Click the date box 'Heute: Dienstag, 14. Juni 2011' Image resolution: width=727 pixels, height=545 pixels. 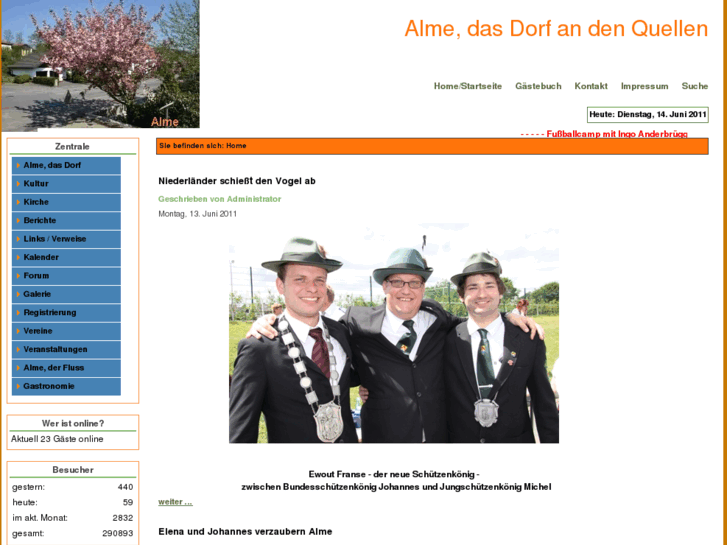pyautogui.click(x=648, y=115)
